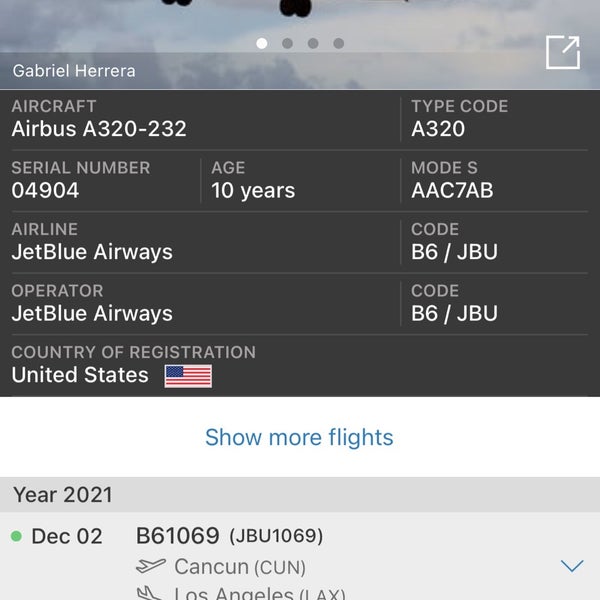Tap the serial number 04904
600x600 pixels.
pos(45,190)
